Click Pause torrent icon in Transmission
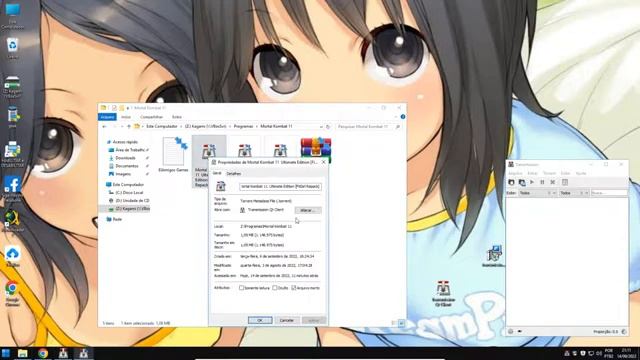The height and width of the screenshot is (360, 640). click(x=542, y=182)
